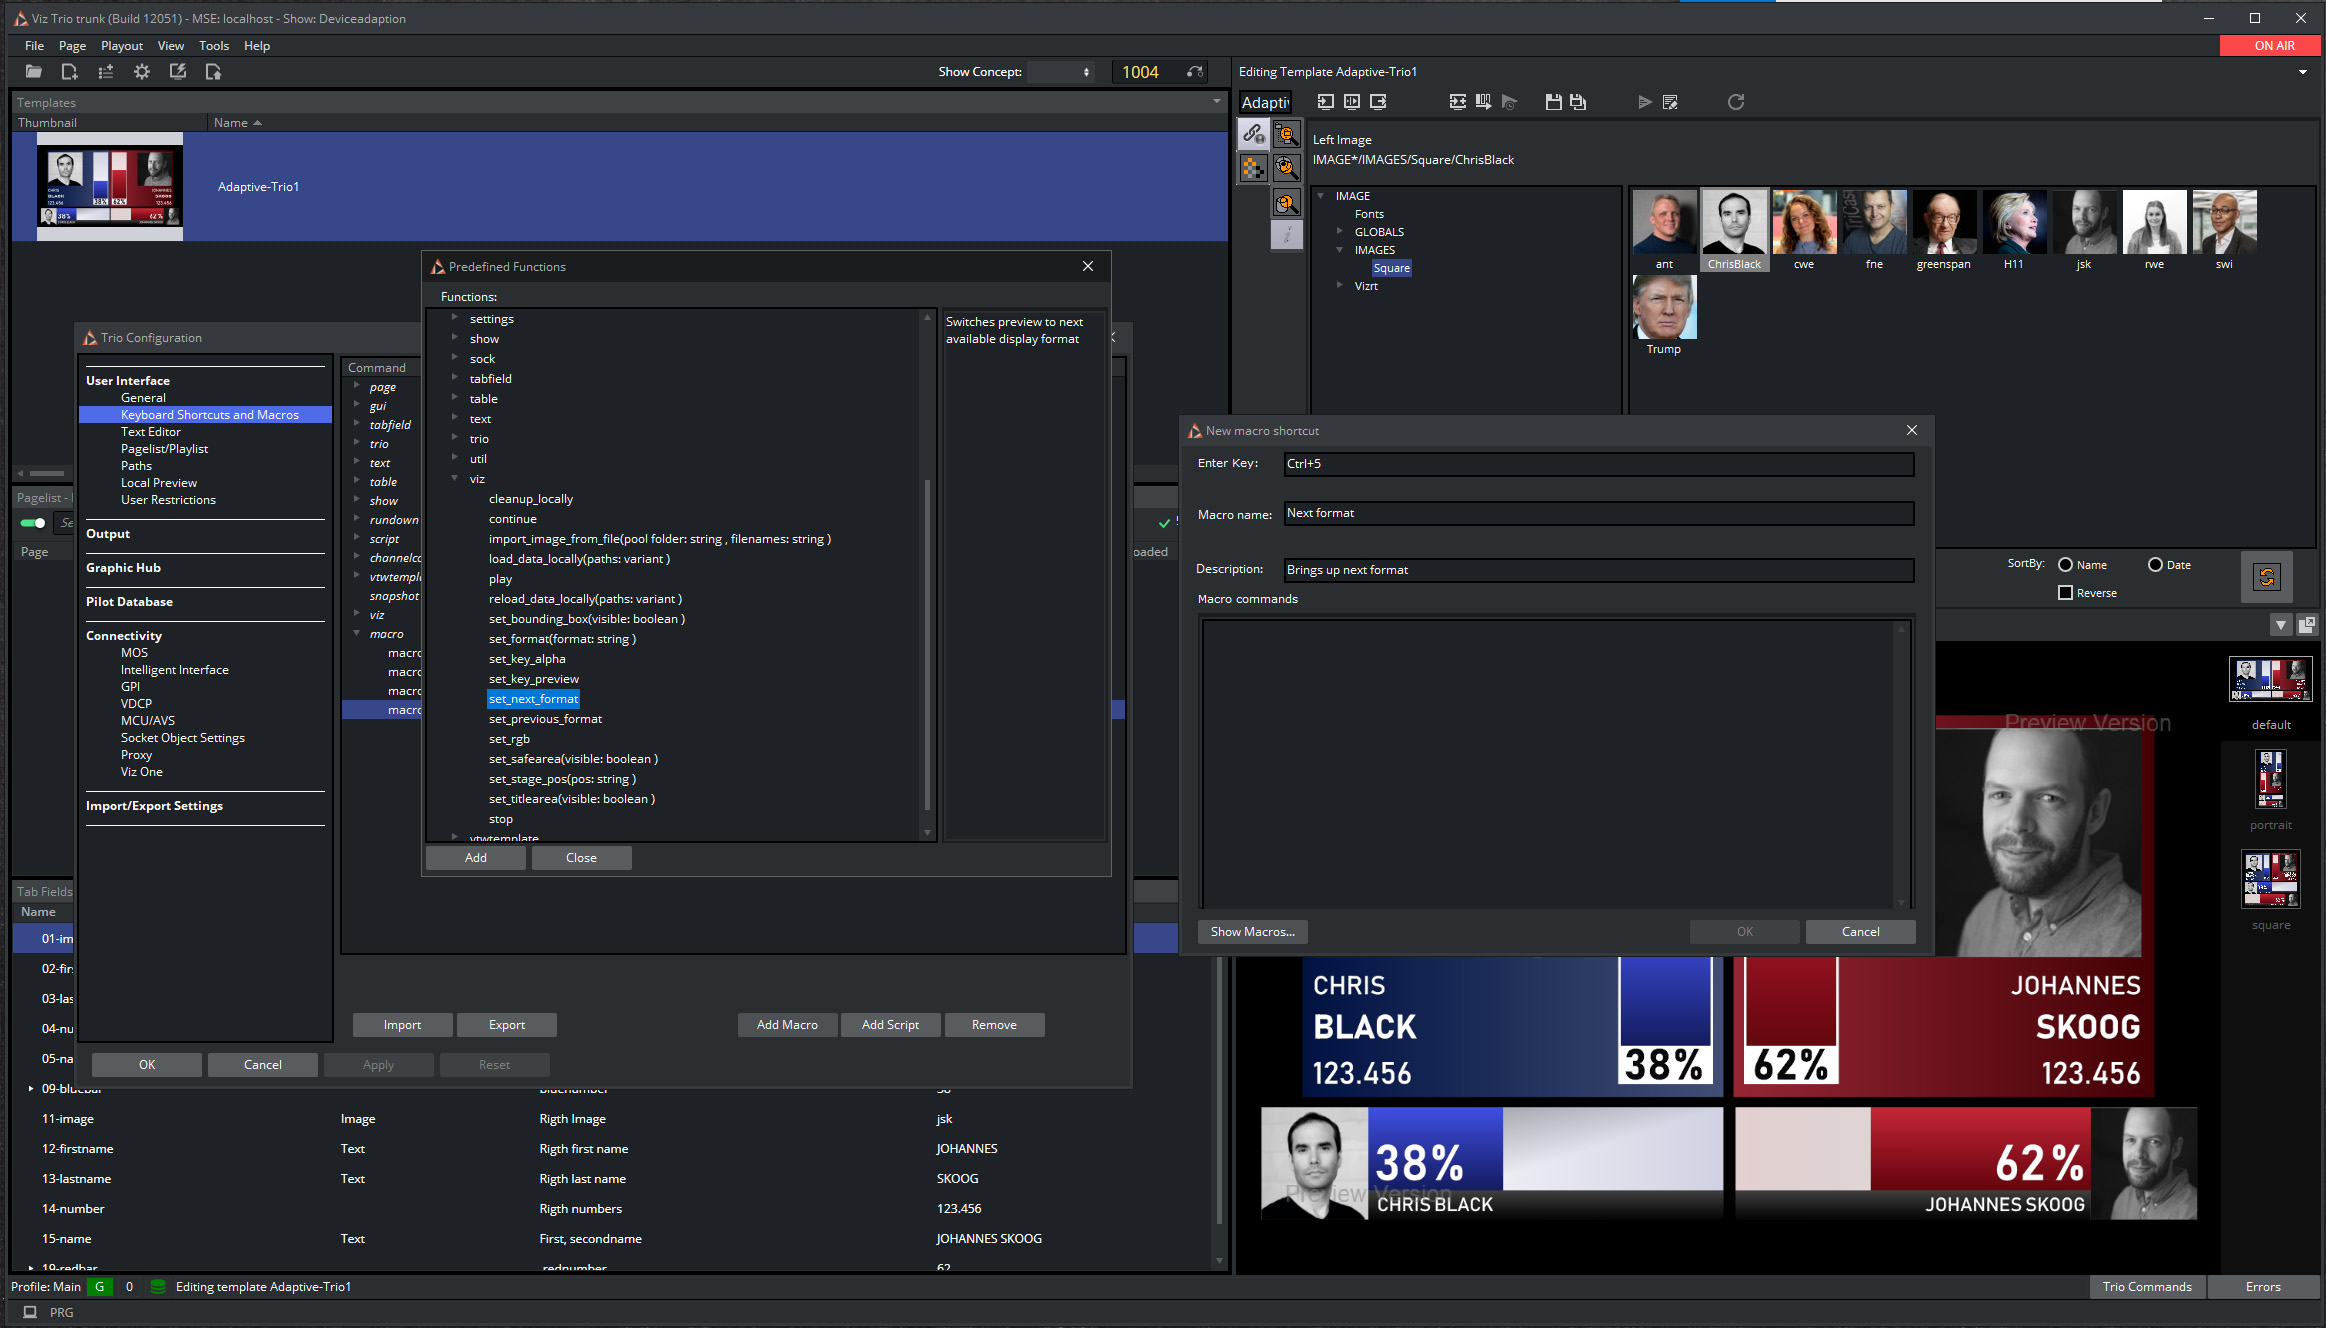
Task: Click the edit script icon in editor toolbar
Action: point(1670,101)
